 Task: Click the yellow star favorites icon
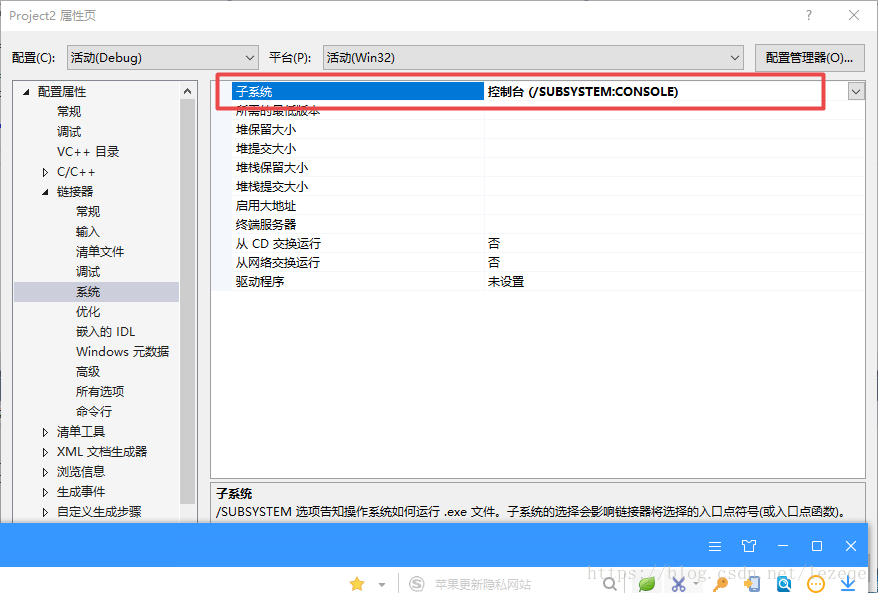(357, 584)
